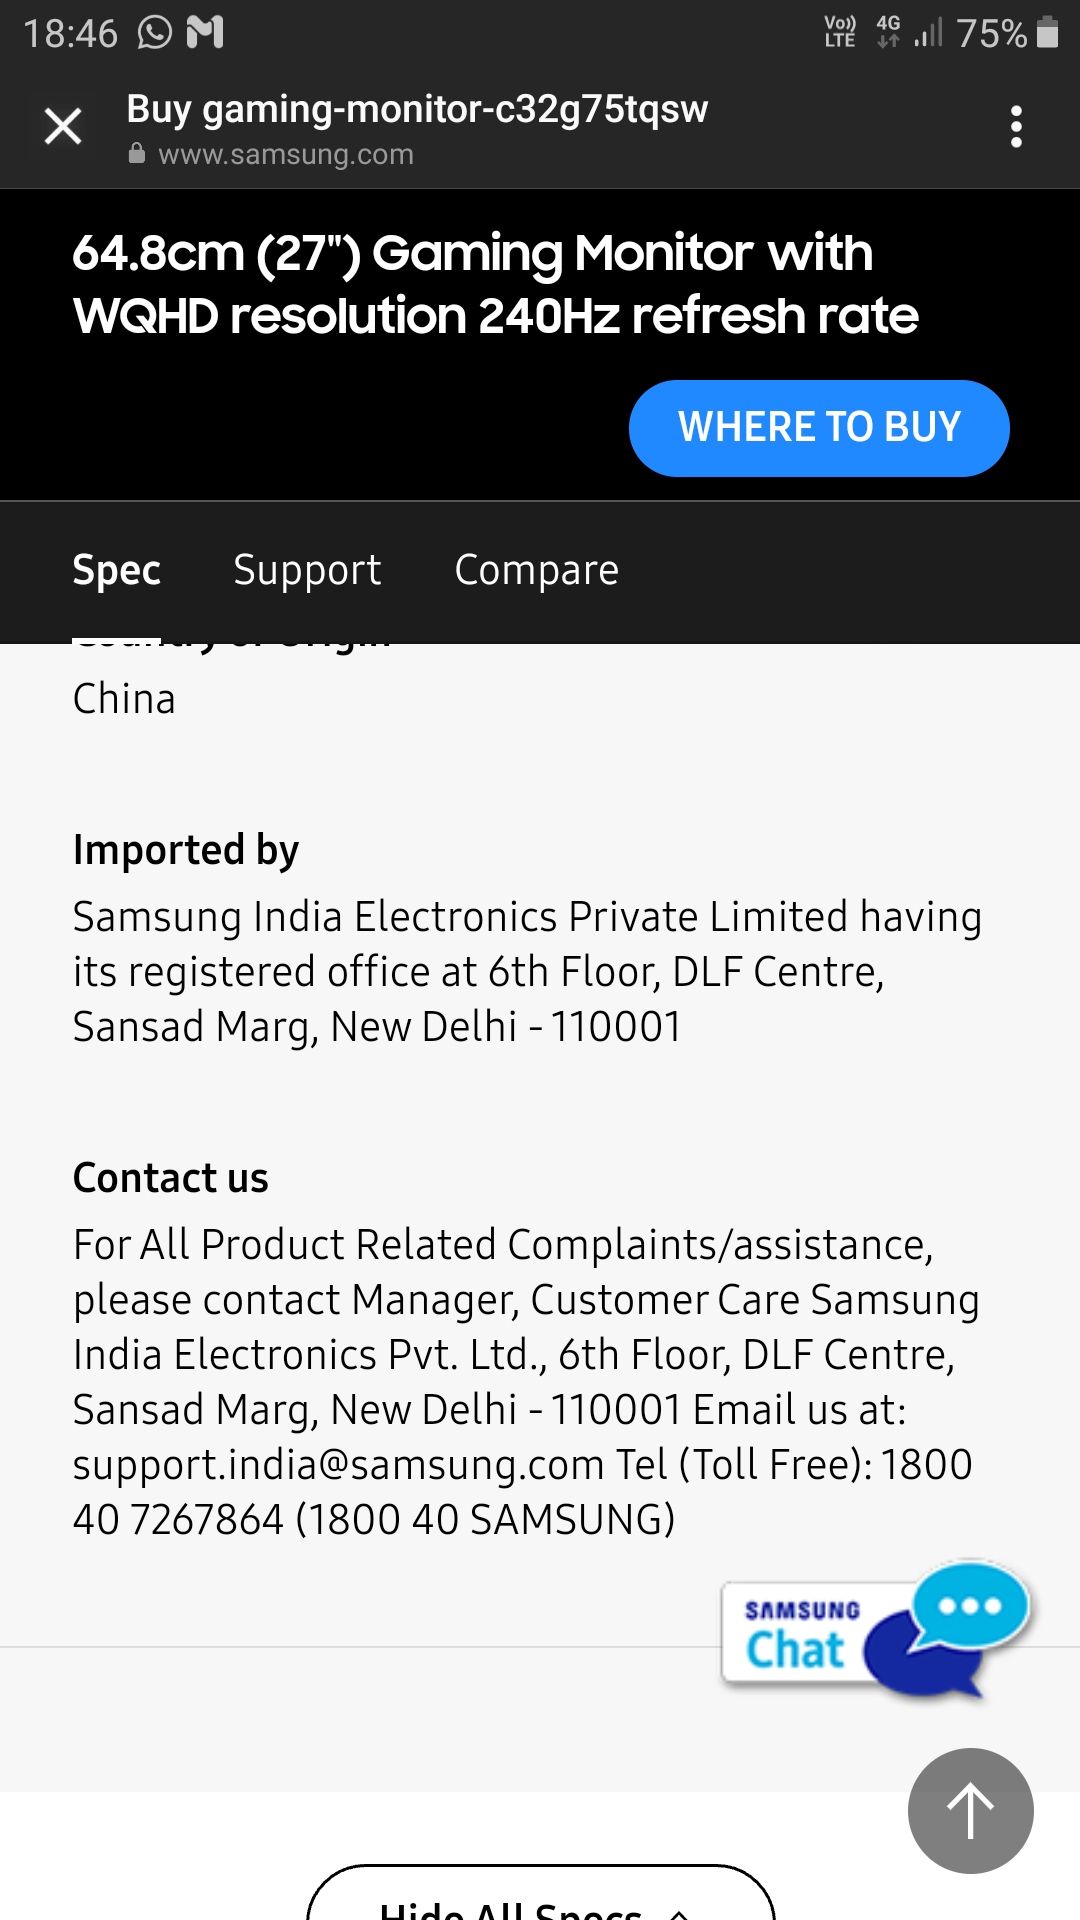Close the browser tab with X icon
Image resolution: width=1080 pixels, height=1920 pixels.
[63, 127]
